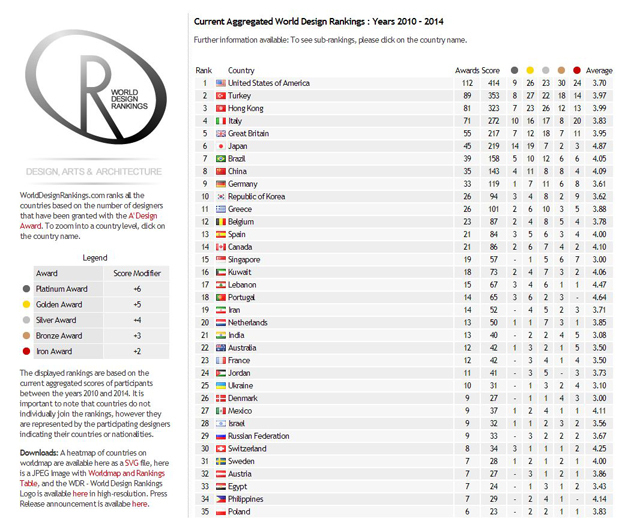Click Turkey's score value 353
The width and height of the screenshot is (640, 518).
coord(494,96)
